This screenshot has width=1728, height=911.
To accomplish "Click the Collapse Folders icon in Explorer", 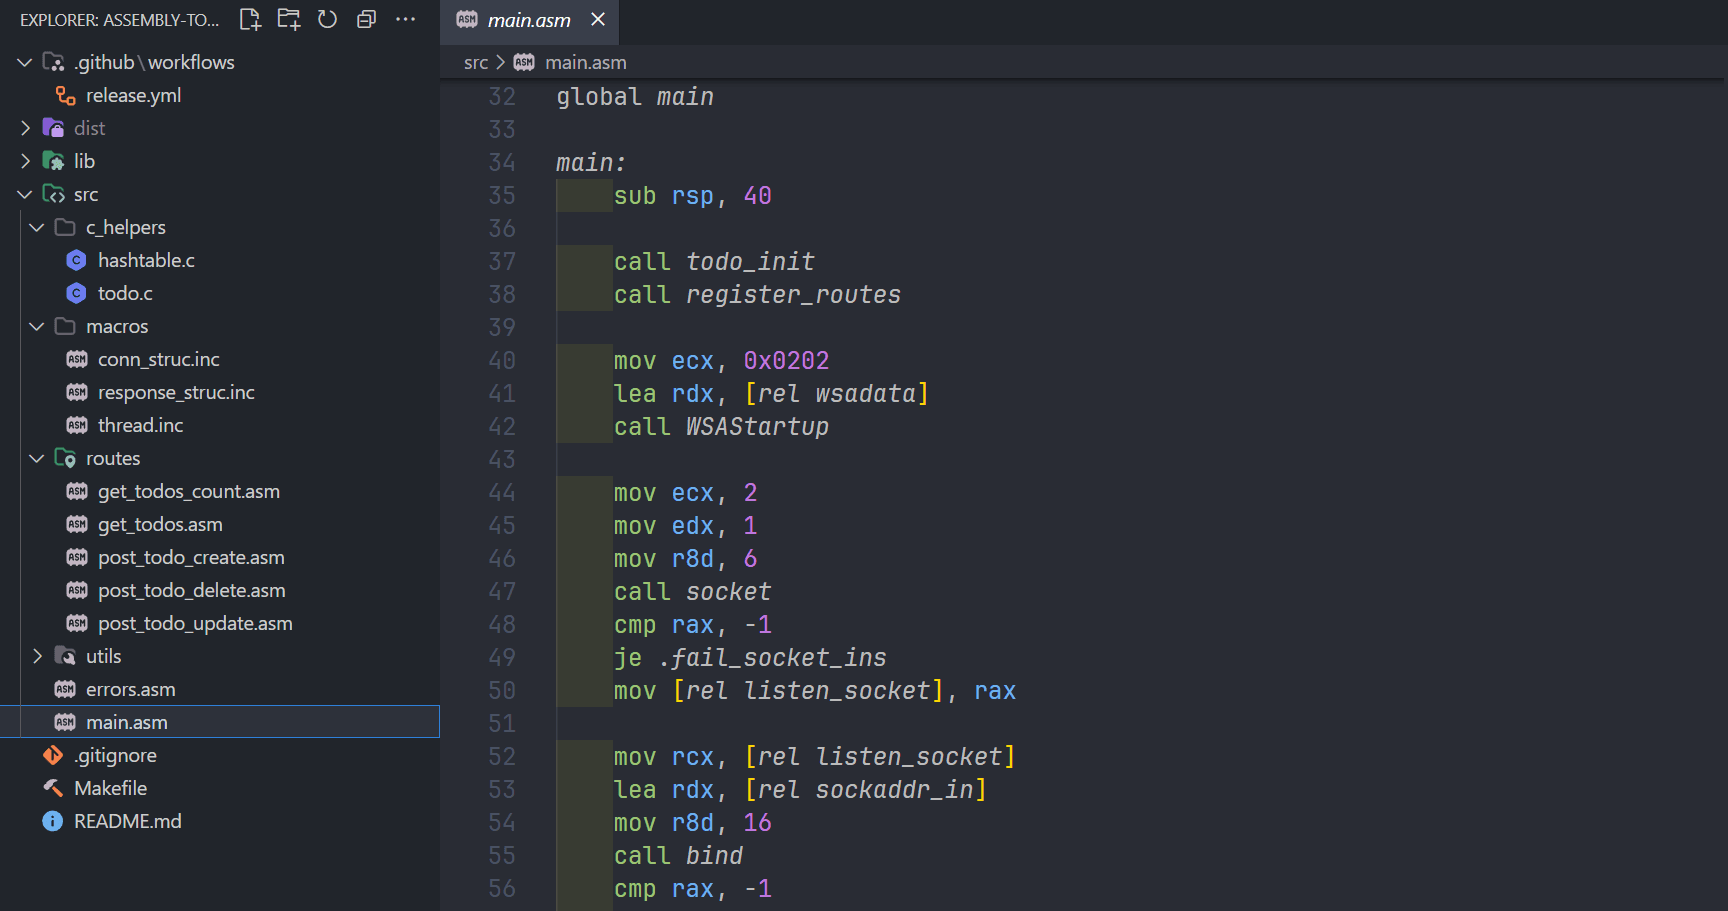I will pyautogui.click(x=366, y=19).
